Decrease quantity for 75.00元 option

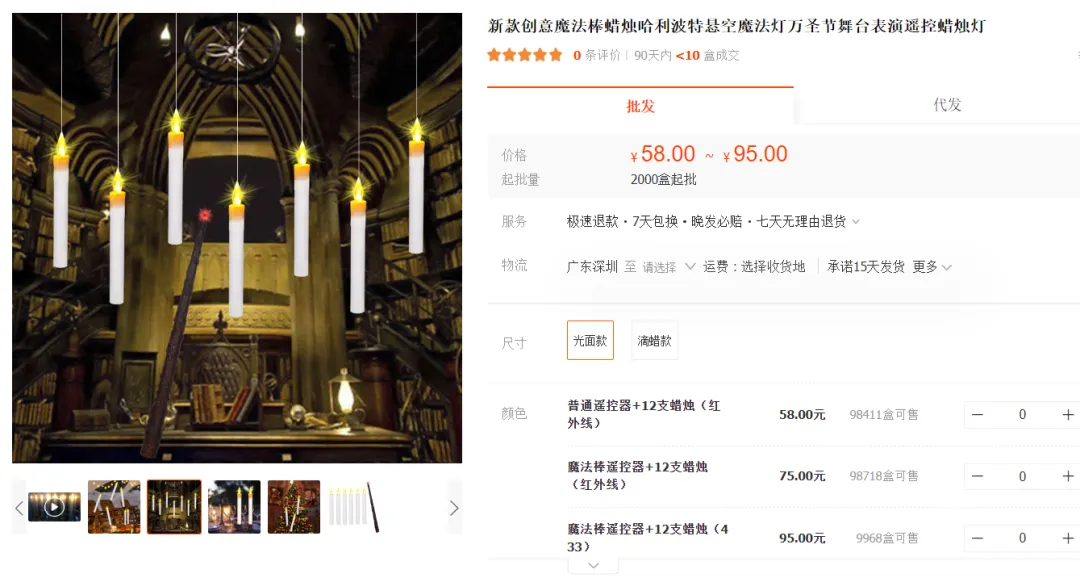[977, 476]
